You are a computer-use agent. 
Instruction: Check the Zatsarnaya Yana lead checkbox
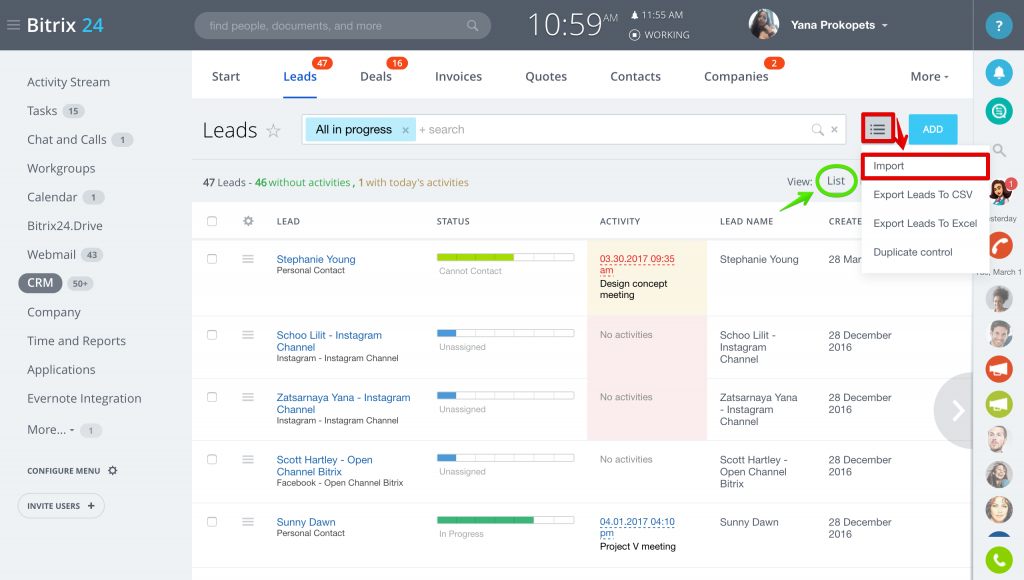(212, 396)
